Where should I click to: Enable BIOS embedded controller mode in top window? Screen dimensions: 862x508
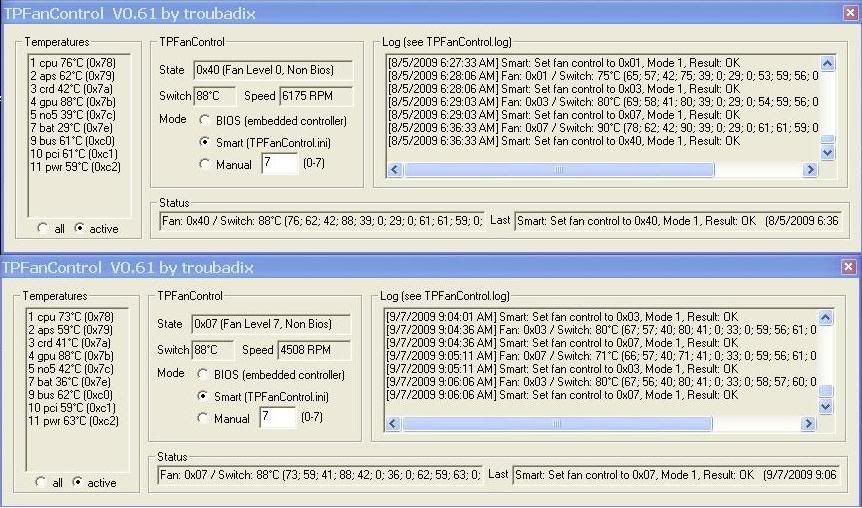coord(205,121)
